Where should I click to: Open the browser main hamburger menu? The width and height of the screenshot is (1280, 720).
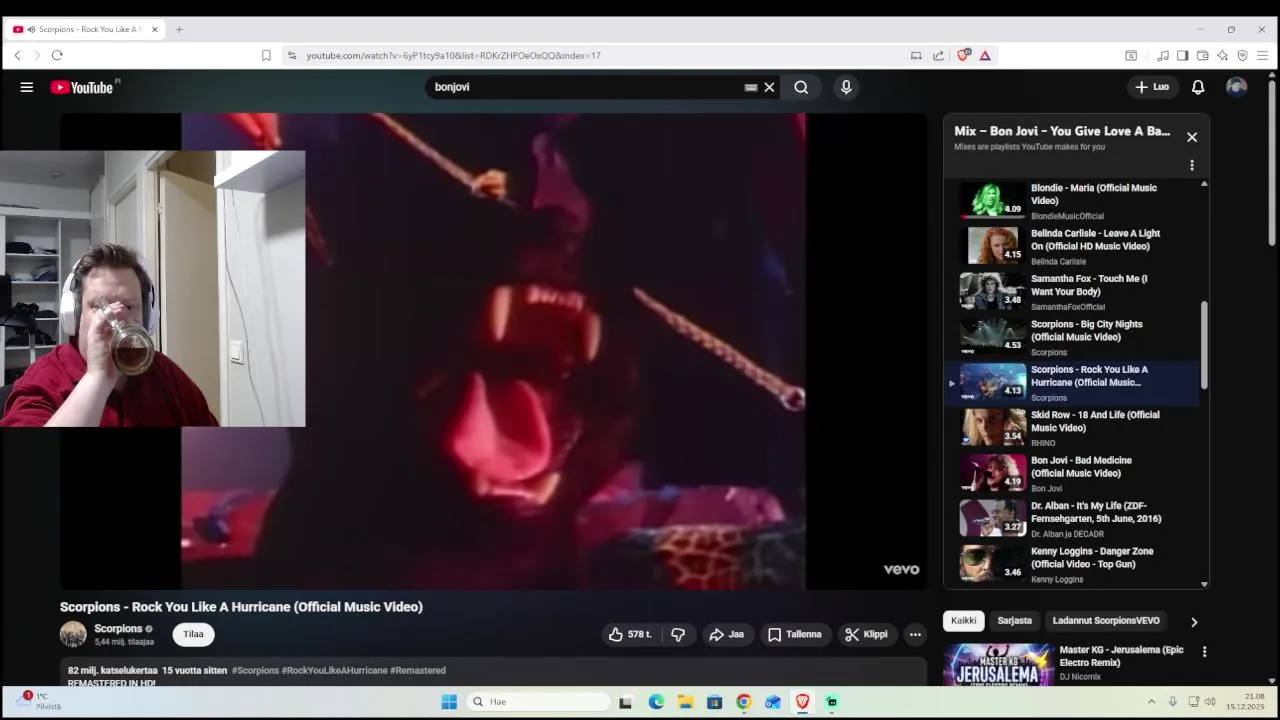coord(1263,55)
